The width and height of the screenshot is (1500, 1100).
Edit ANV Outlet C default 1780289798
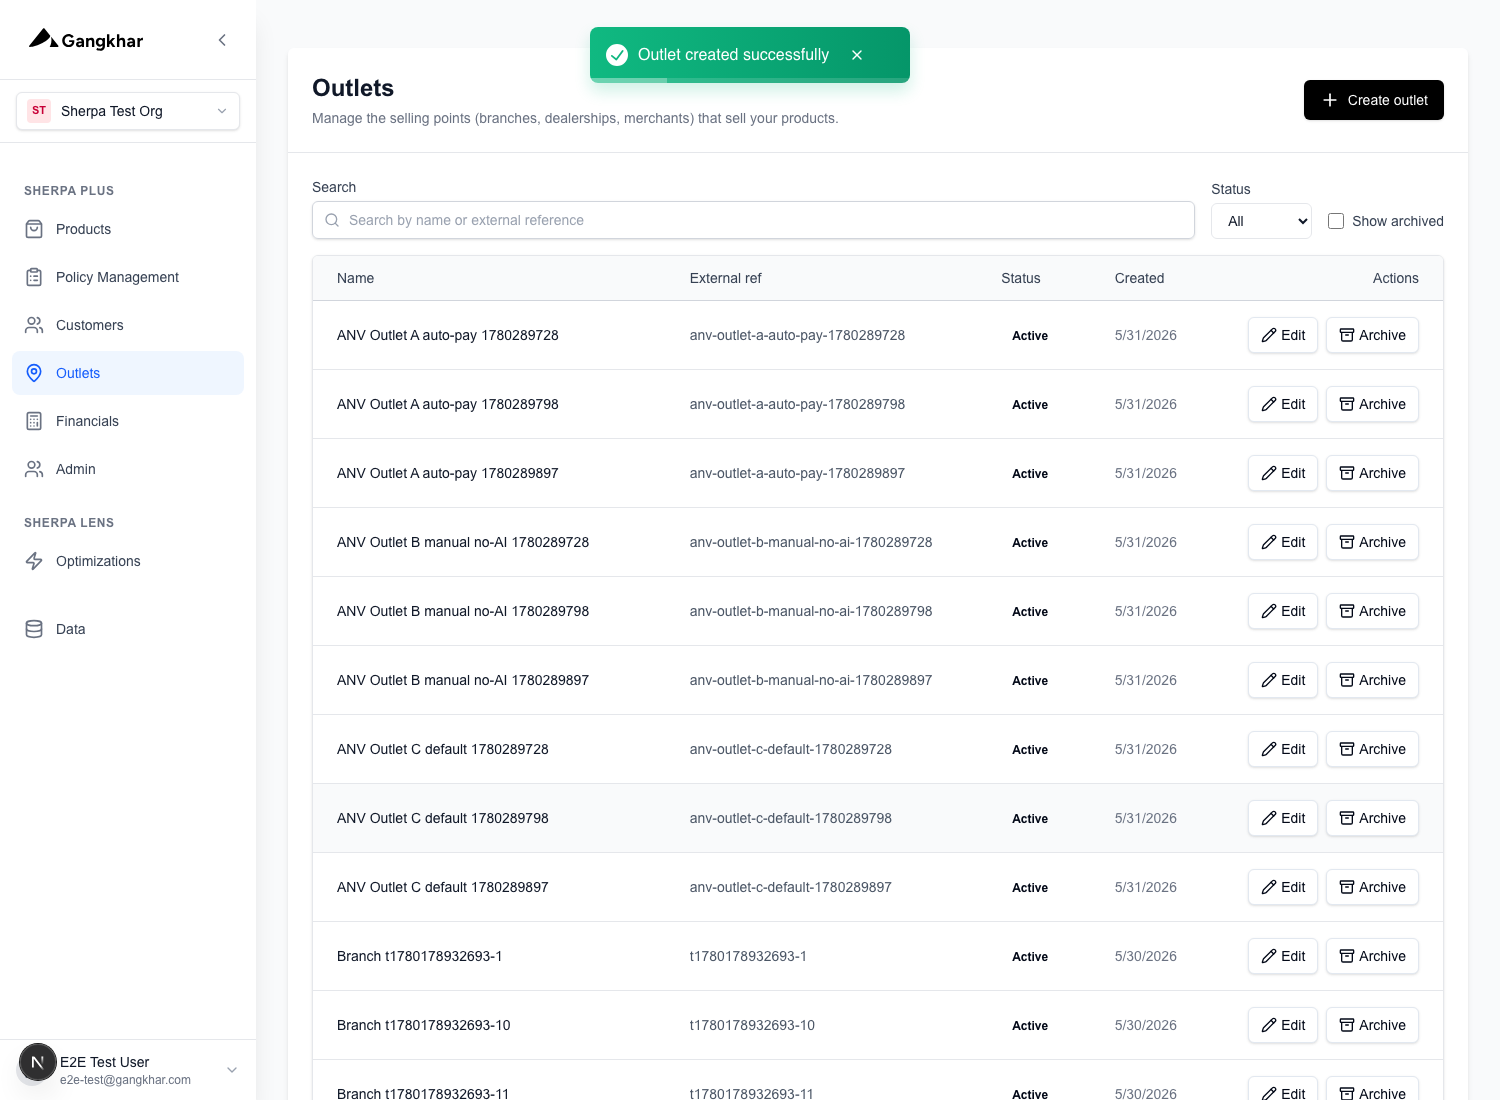(1283, 818)
